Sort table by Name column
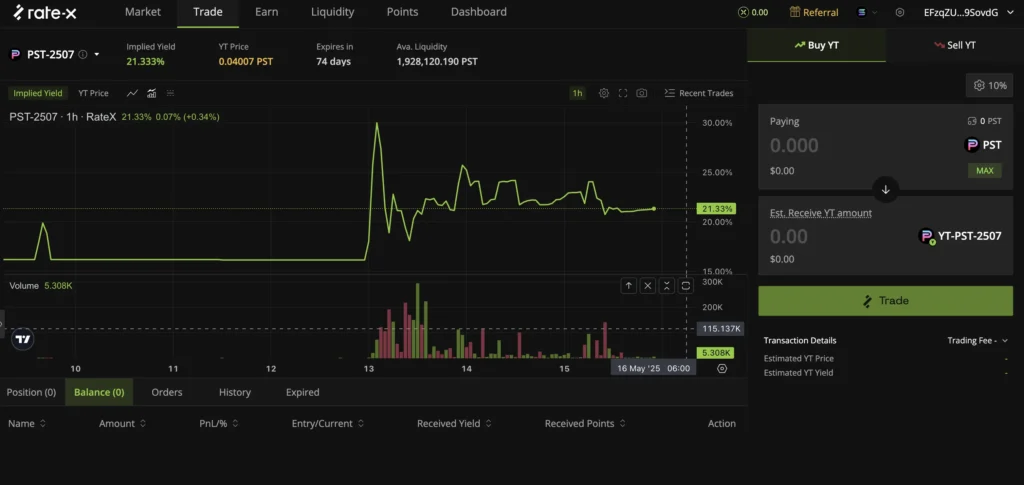This screenshot has height=485, width=1024. coord(27,424)
